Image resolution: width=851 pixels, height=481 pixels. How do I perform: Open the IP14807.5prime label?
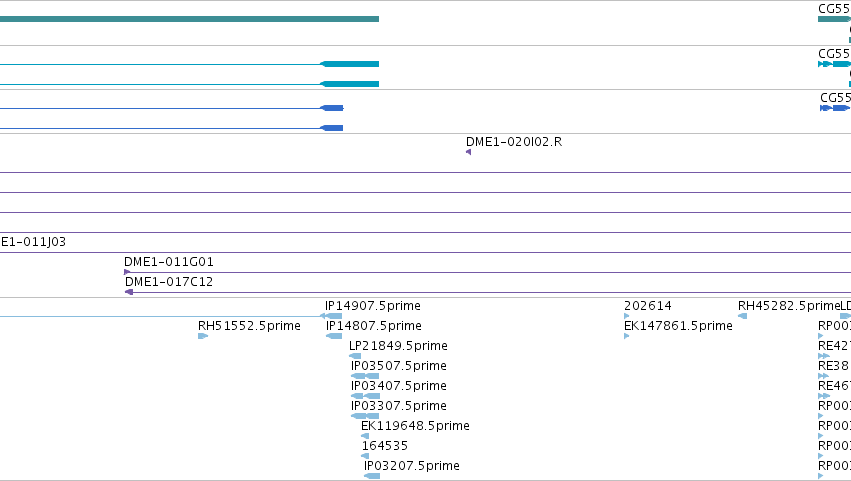pyautogui.click(x=373, y=326)
